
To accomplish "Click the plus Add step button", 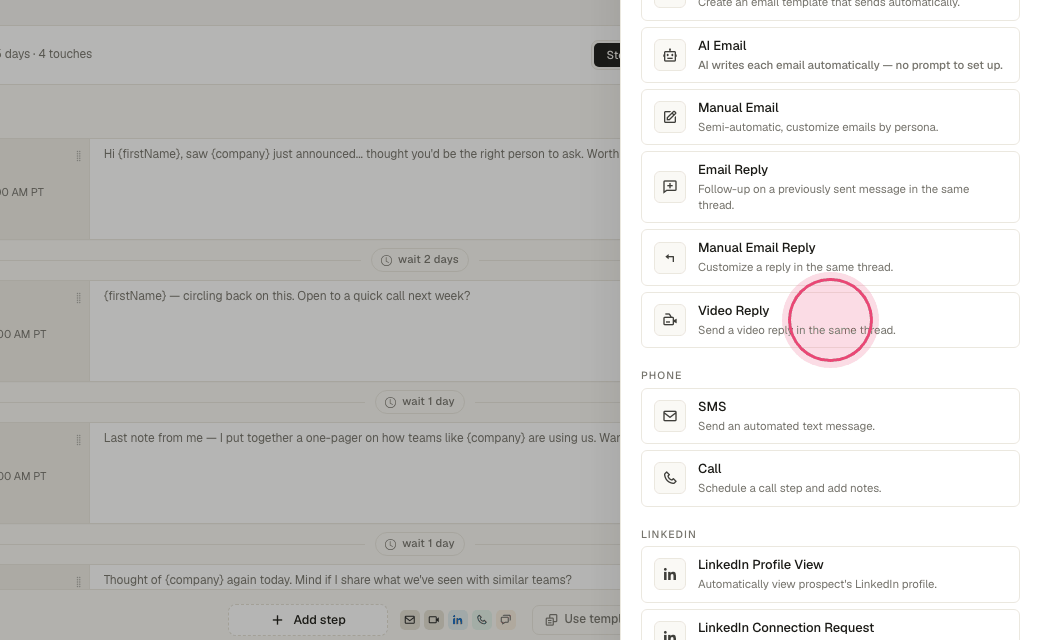I will 308,619.
